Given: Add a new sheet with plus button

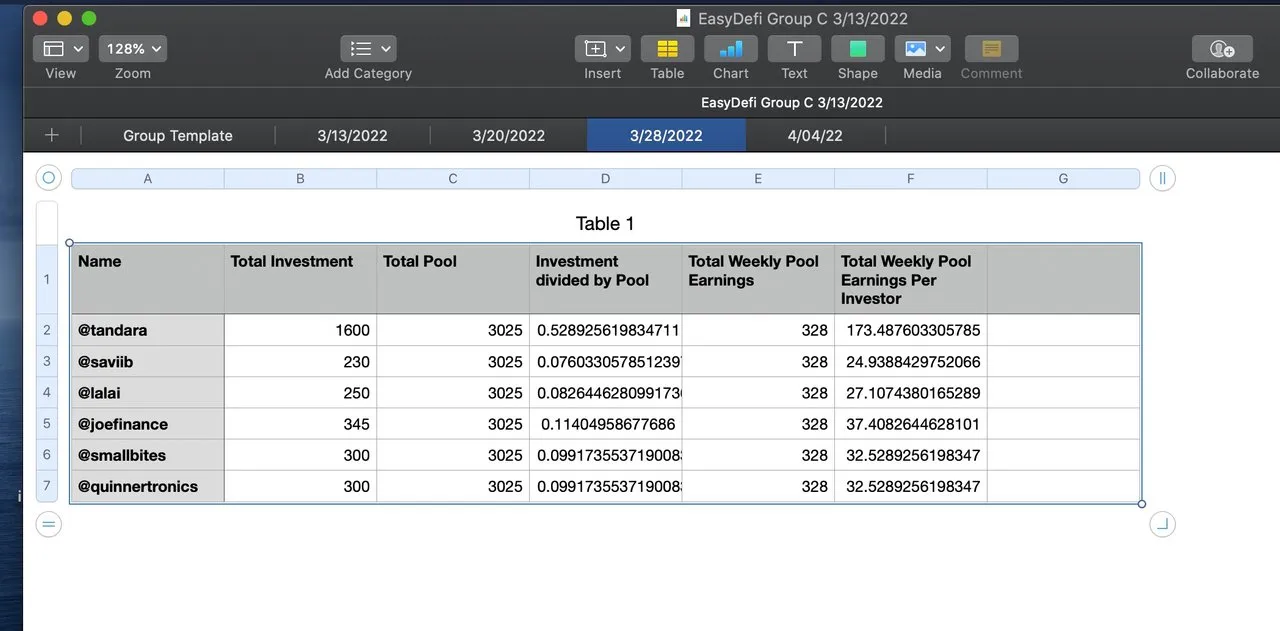Looking at the screenshot, I should [x=52, y=135].
